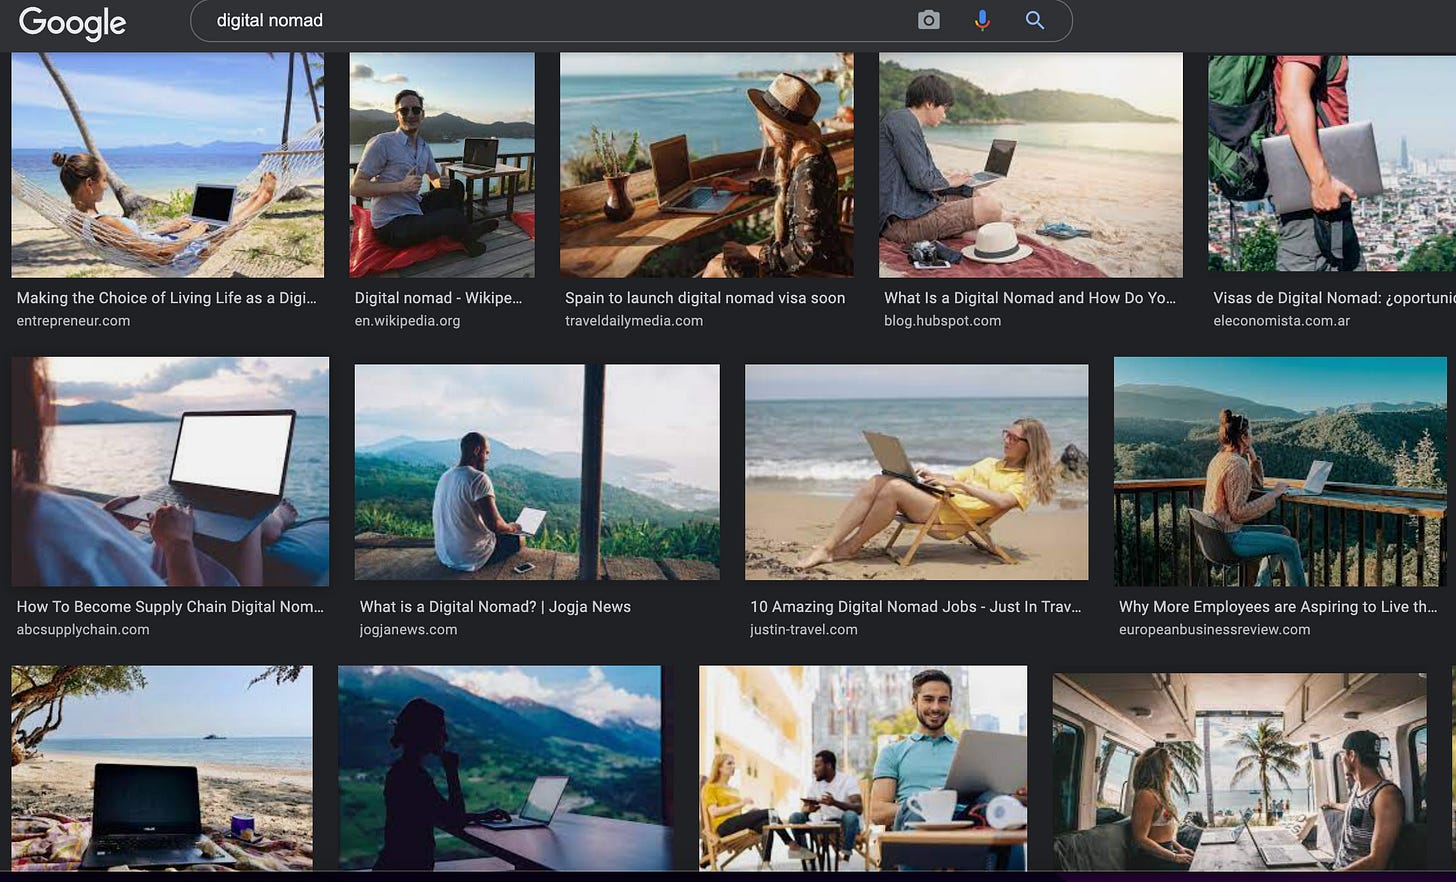1456x882 pixels.
Task: Click the magnifying glass search button
Action: click(1035, 20)
